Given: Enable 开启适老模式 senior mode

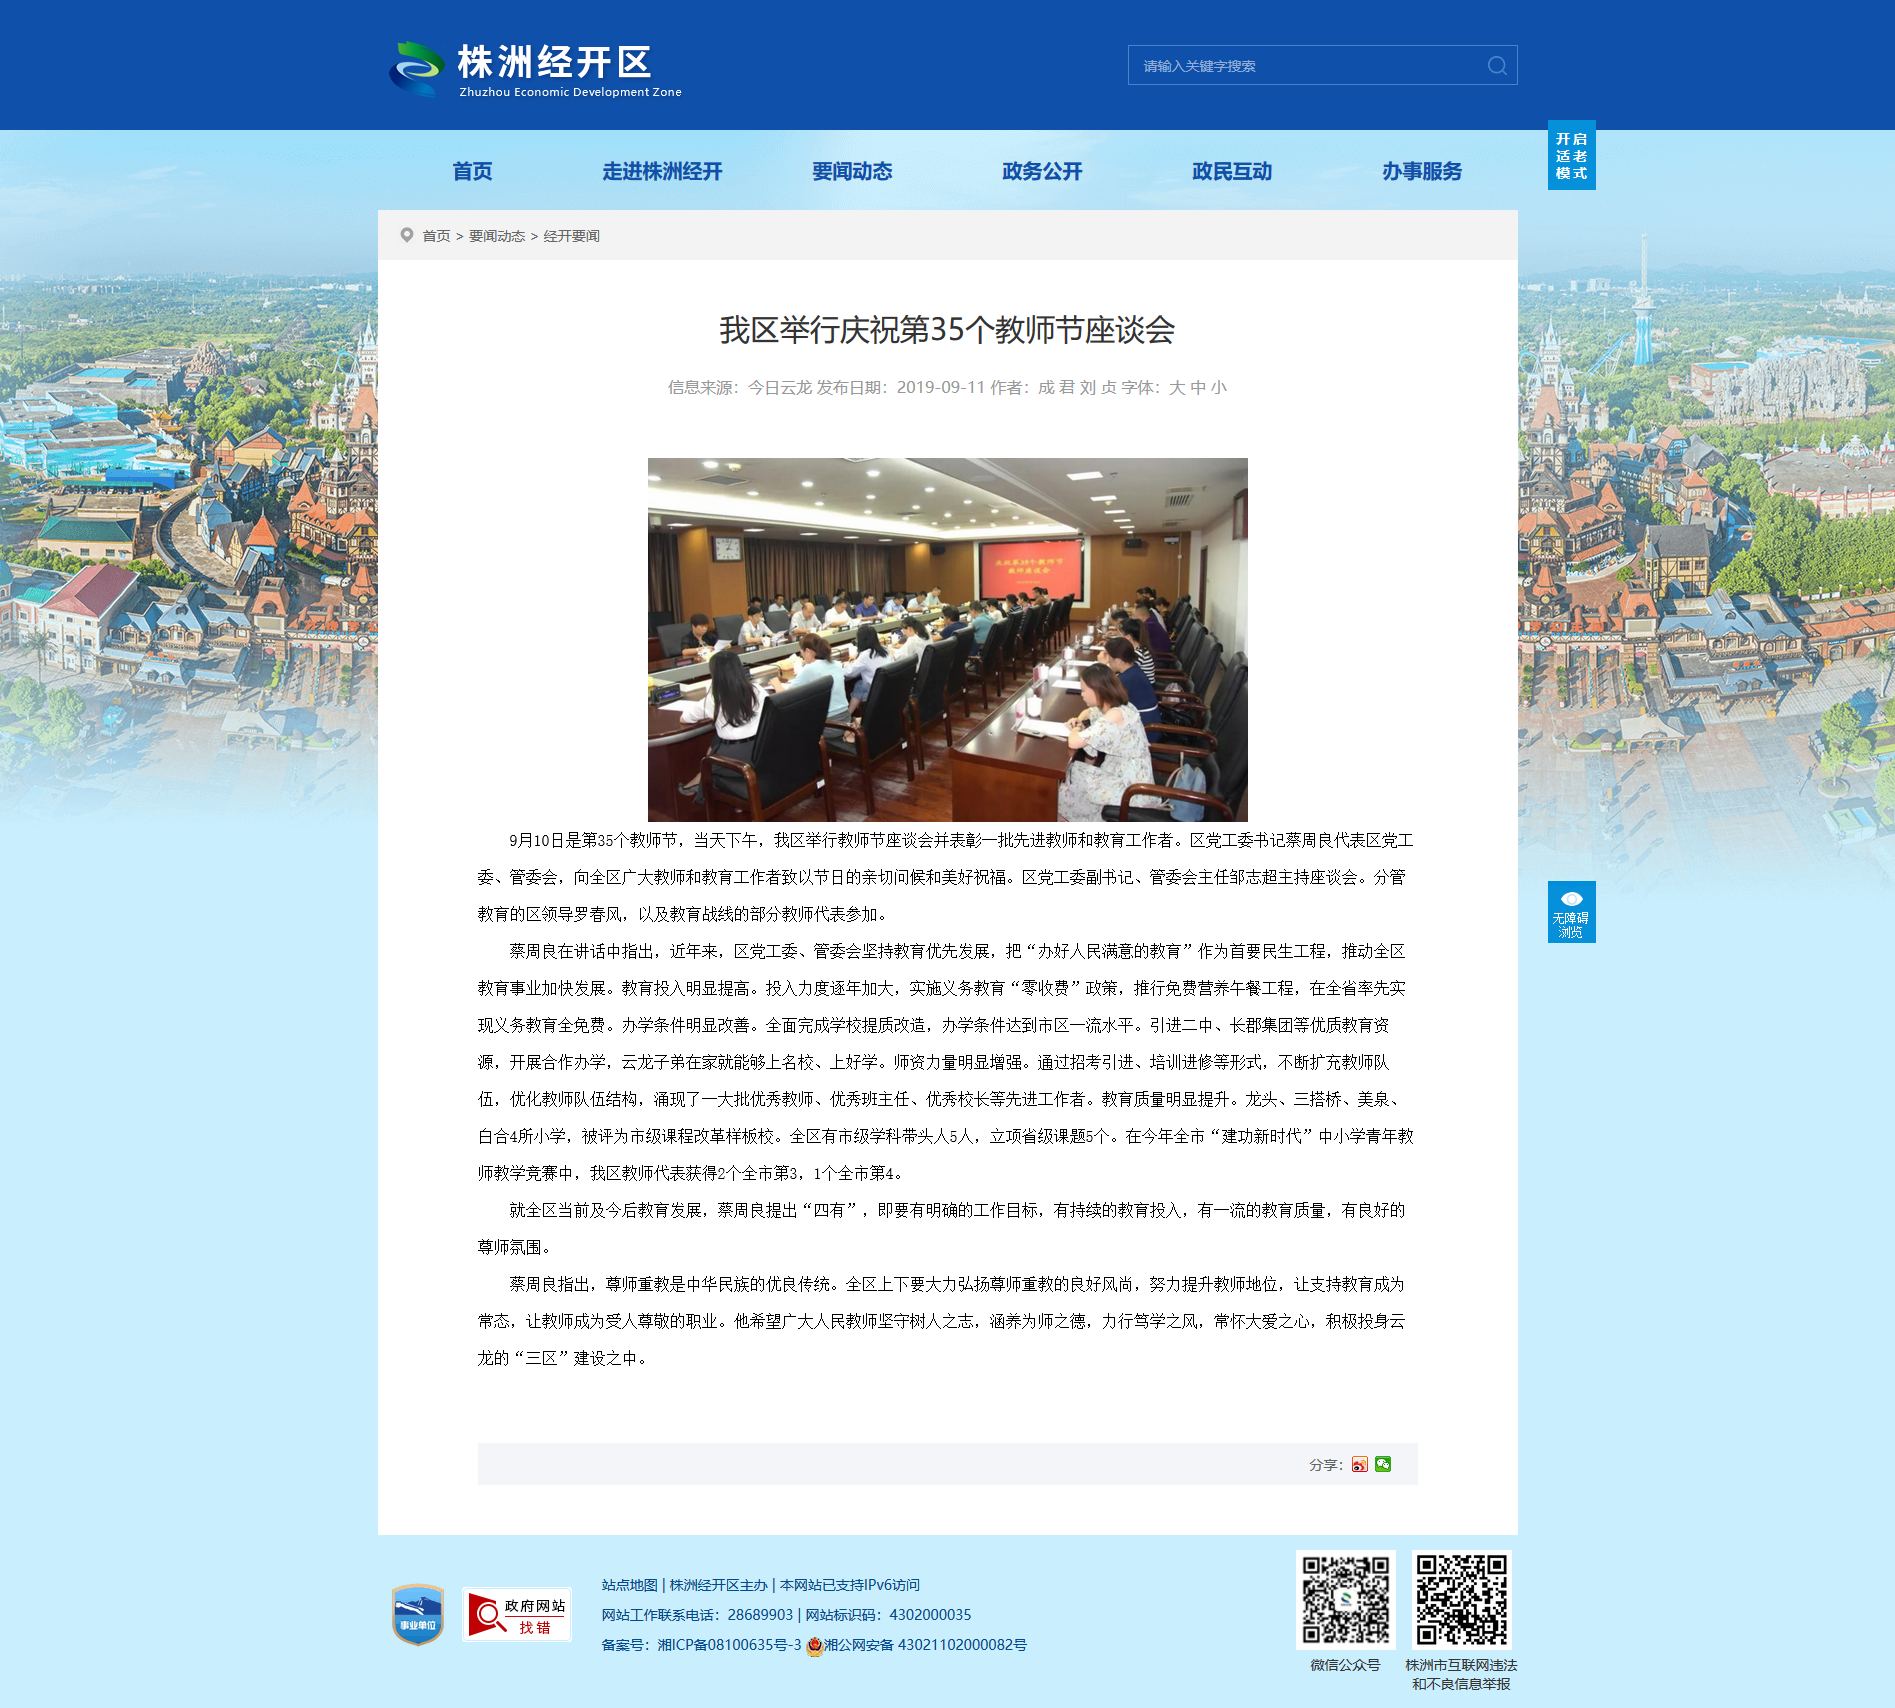Looking at the screenshot, I should (x=1571, y=156).
